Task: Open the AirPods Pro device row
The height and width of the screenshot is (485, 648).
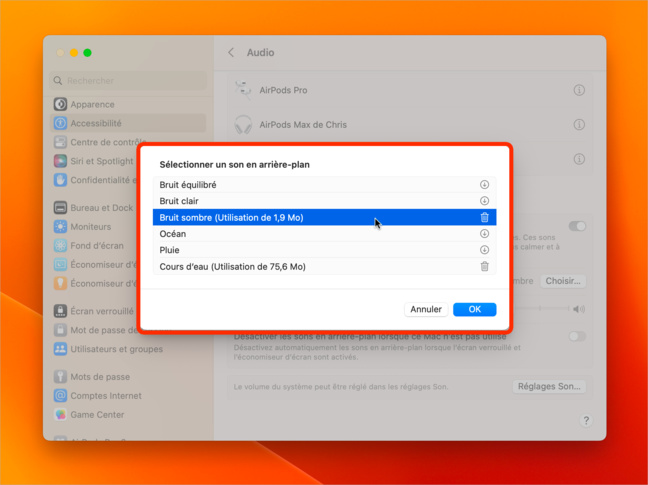Action: pos(409,90)
